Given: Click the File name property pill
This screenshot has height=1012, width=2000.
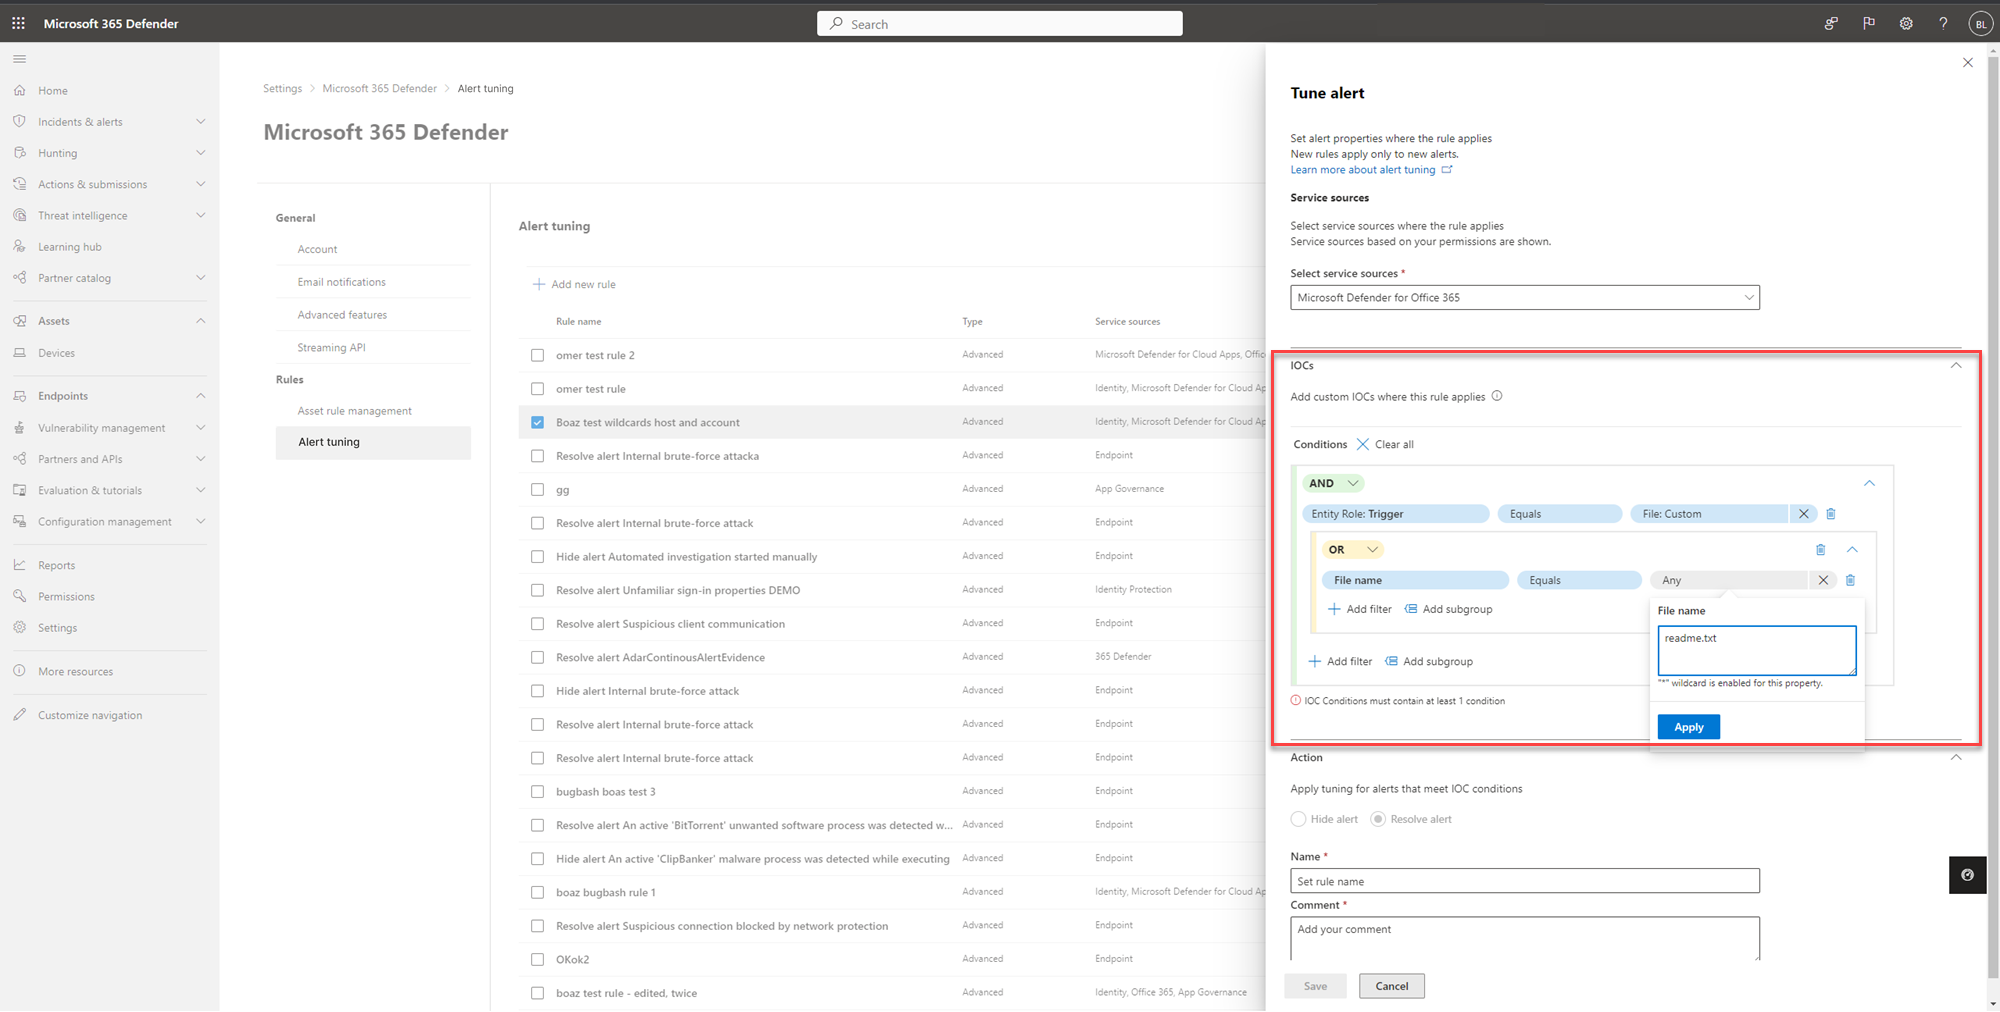Looking at the screenshot, I should point(1415,580).
